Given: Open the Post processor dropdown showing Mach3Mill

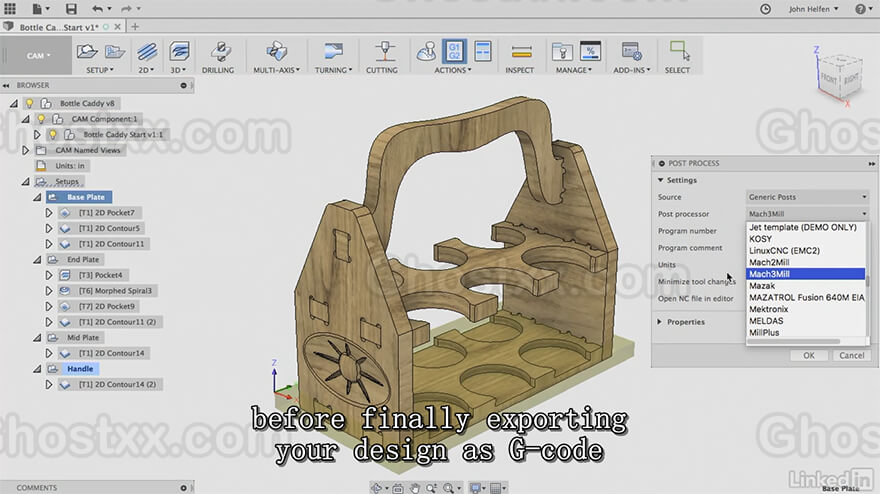Looking at the screenshot, I should [808, 214].
